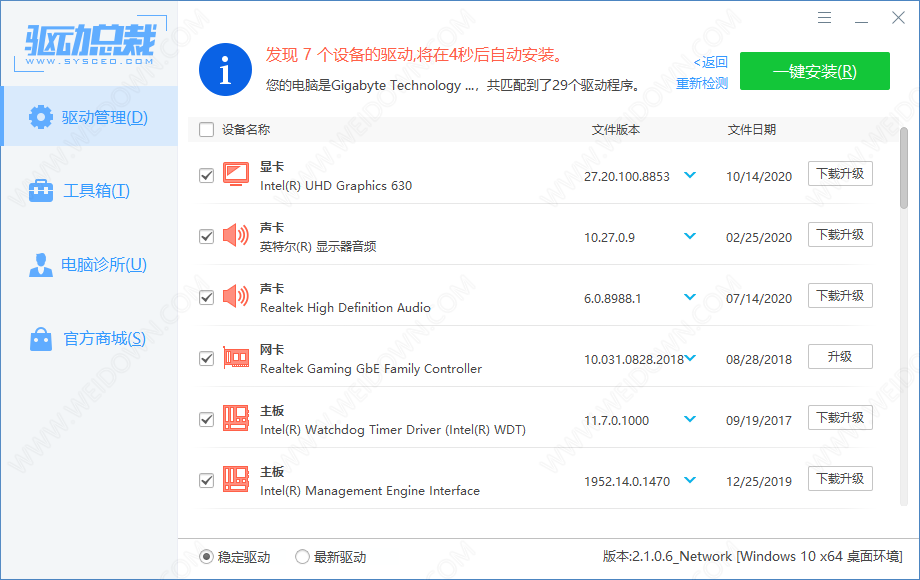This screenshot has height=580, width=920.
Task: Click the 重新检测 link
Action: tap(702, 83)
